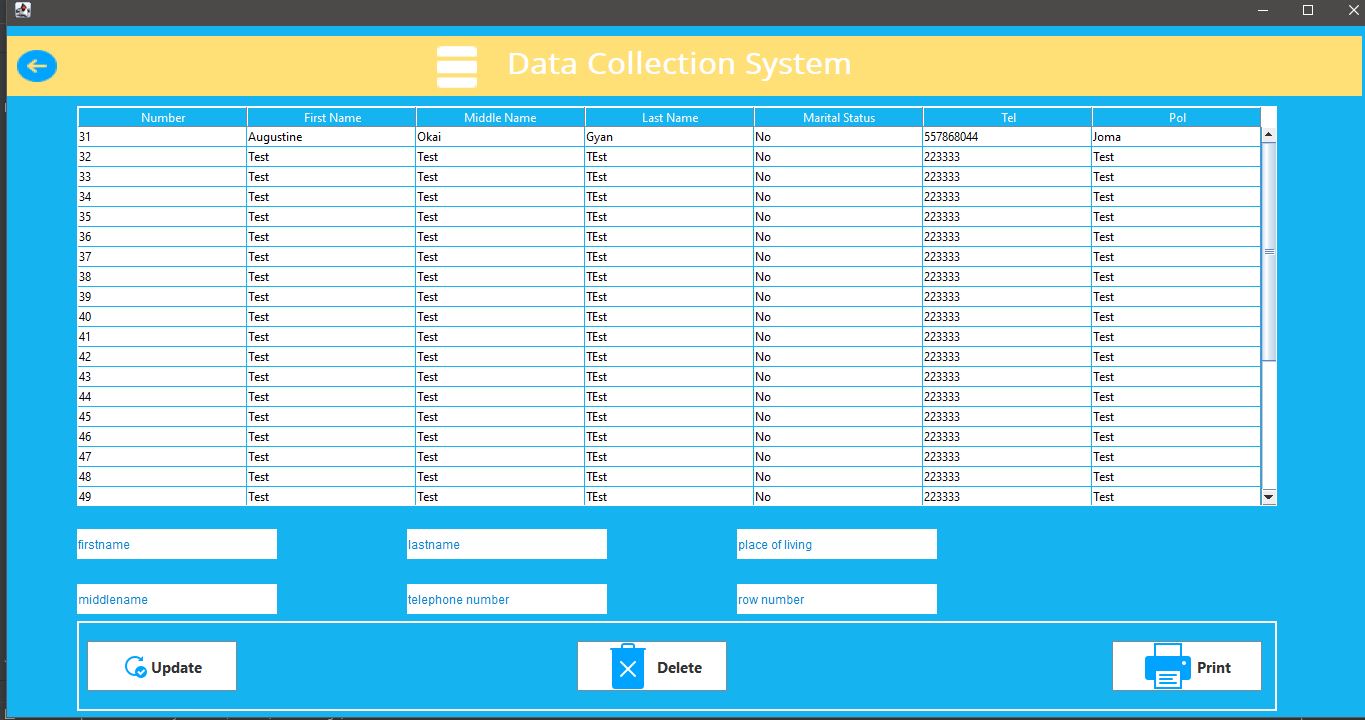Click the Marital Status column header
Viewport: 1365px width, 720px height.
(839, 117)
